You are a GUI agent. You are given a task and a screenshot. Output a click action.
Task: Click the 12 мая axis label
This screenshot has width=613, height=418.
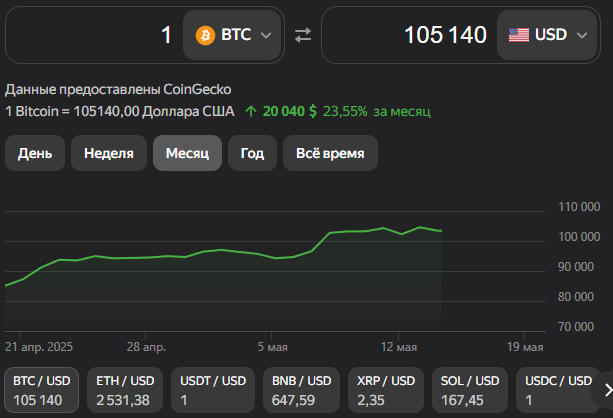click(x=399, y=347)
